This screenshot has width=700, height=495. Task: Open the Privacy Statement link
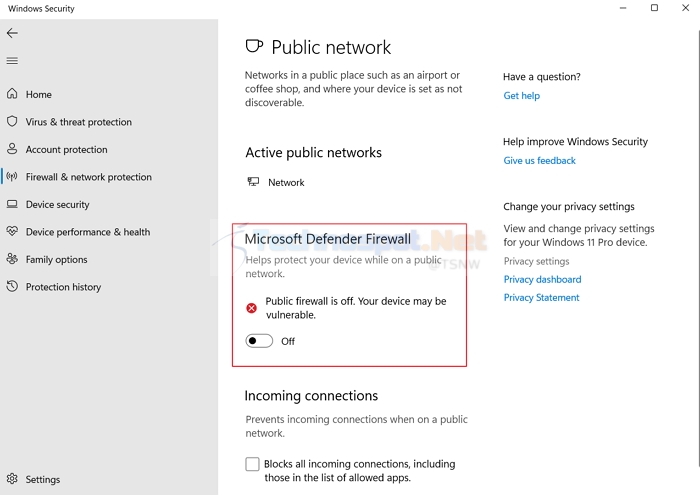(541, 297)
